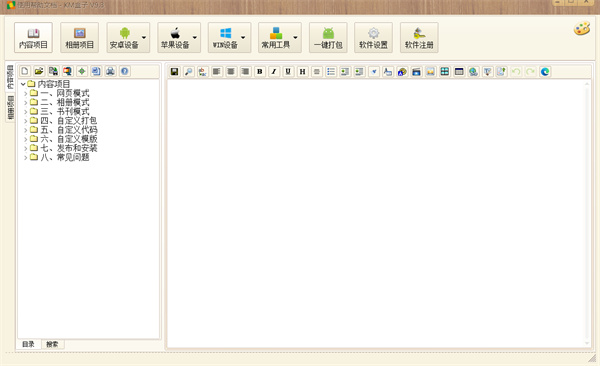The image size is (600, 366).
Task: Expand the 一、网页模式 folder
Action: [26, 93]
